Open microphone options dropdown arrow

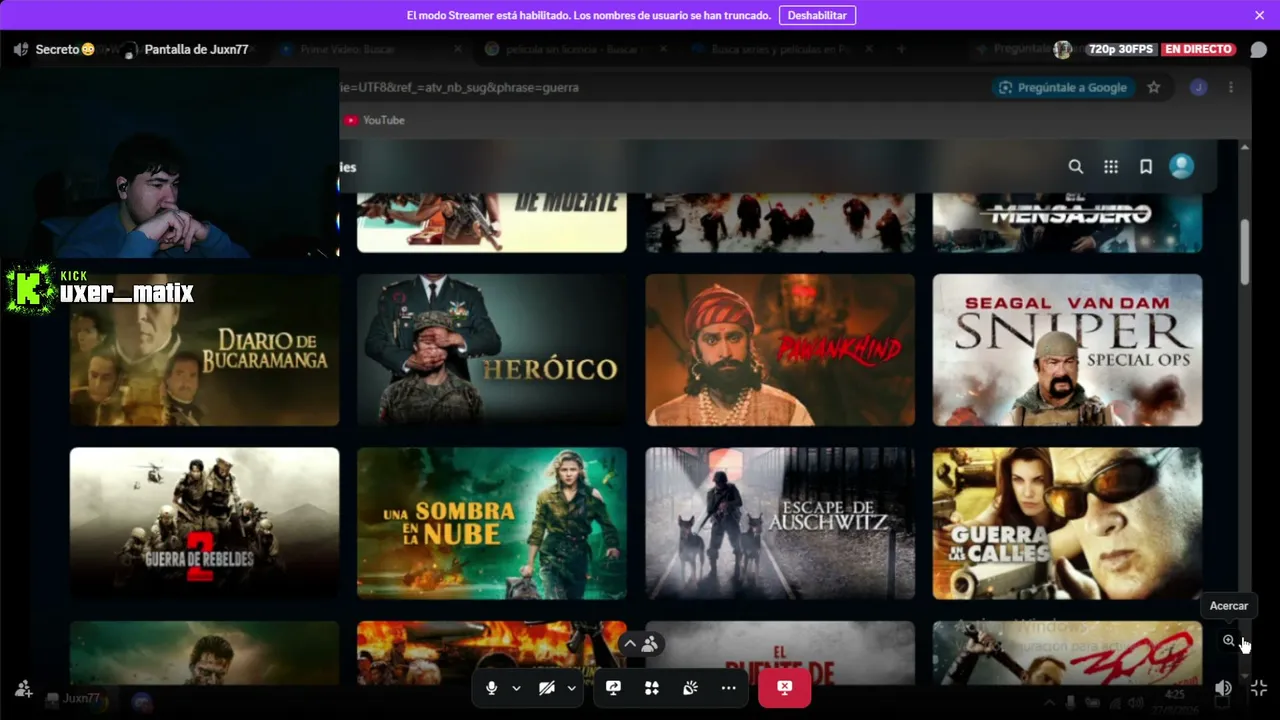pos(516,688)
